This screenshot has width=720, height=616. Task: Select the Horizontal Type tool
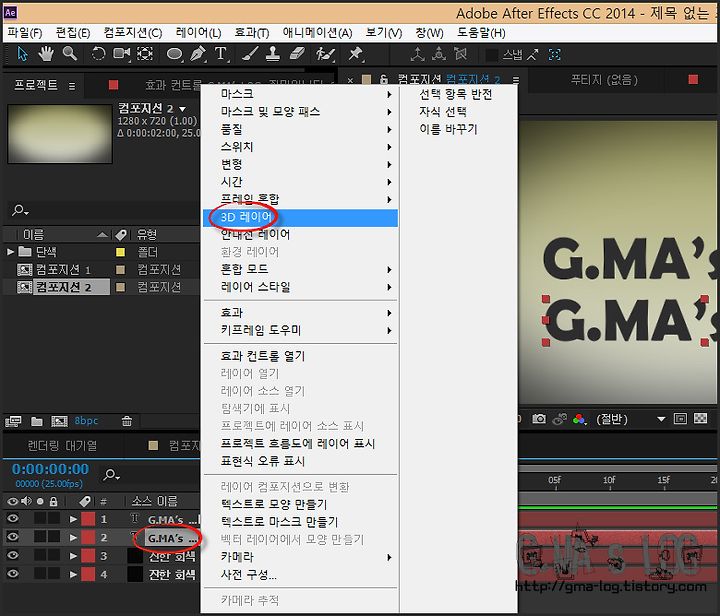point(221,54)
